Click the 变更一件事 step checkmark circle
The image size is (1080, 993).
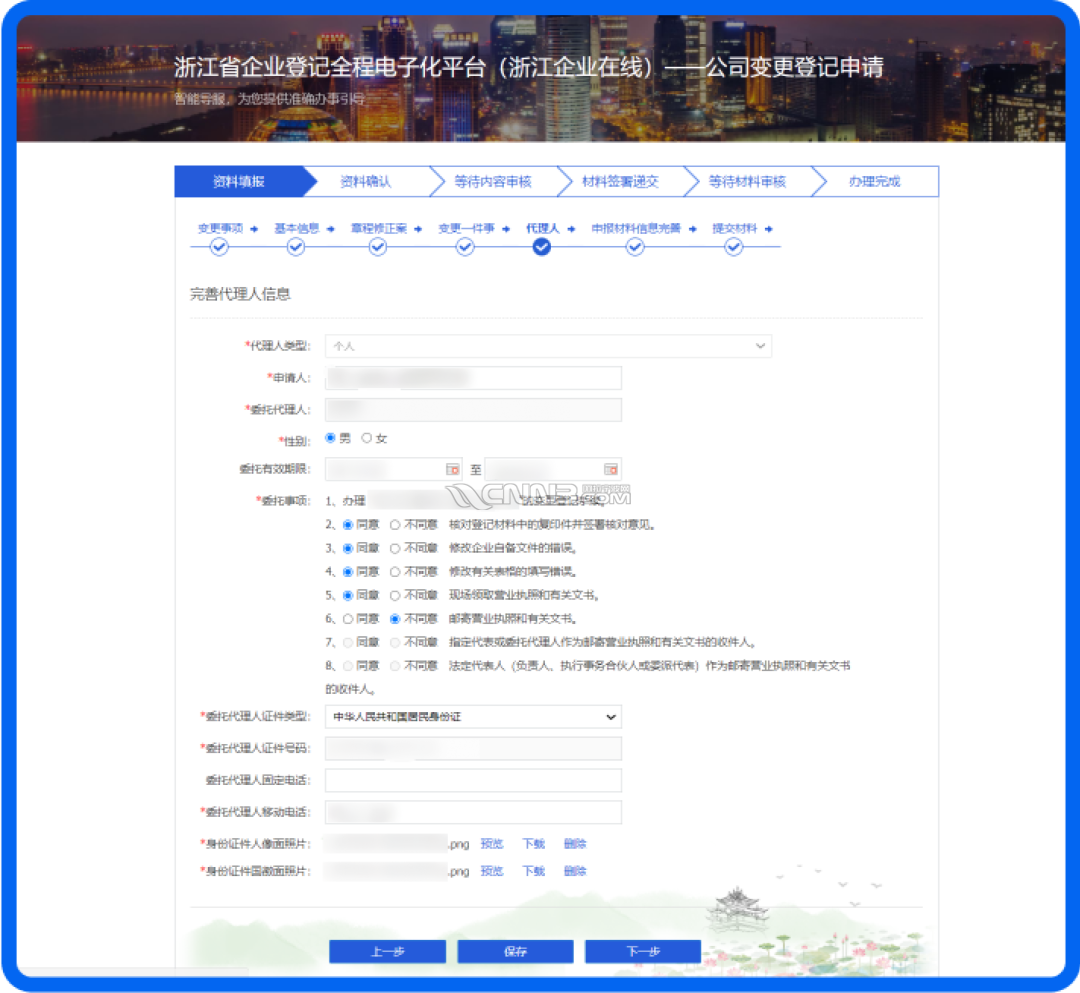pos(465,247)
